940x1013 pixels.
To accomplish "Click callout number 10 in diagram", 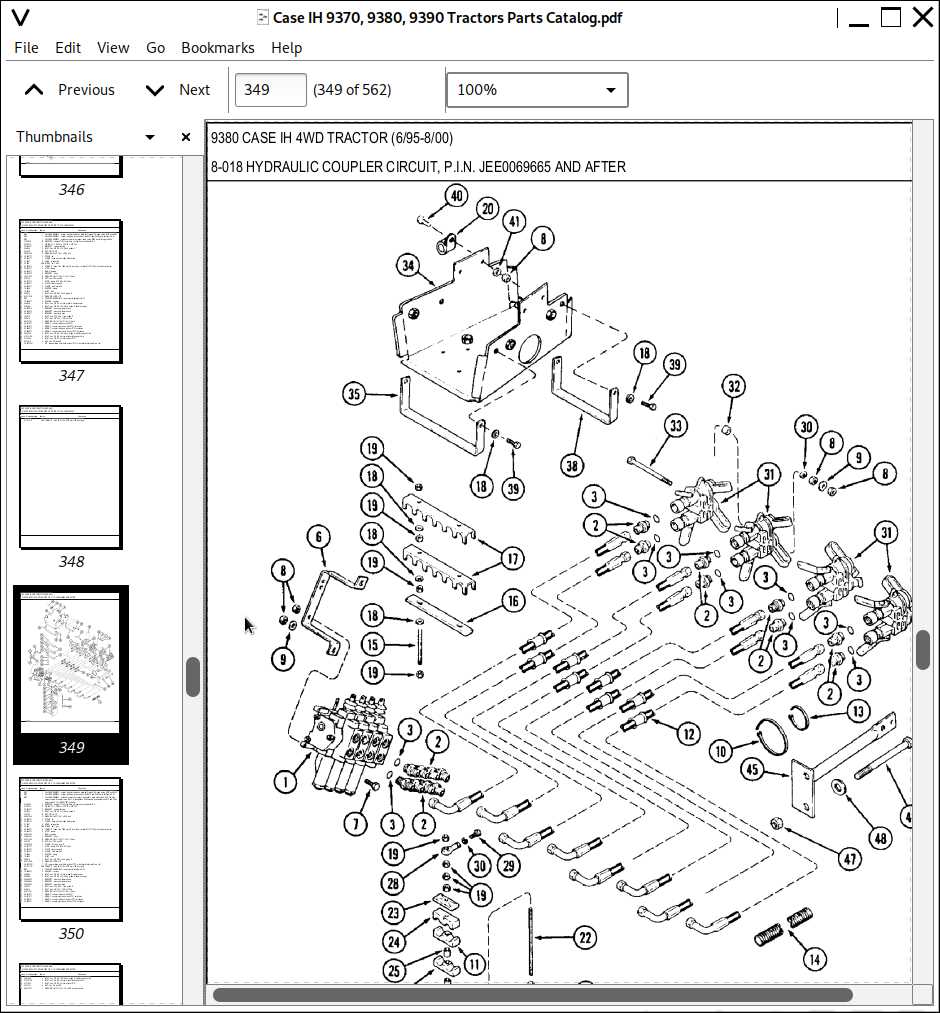I will coord(721,751).
